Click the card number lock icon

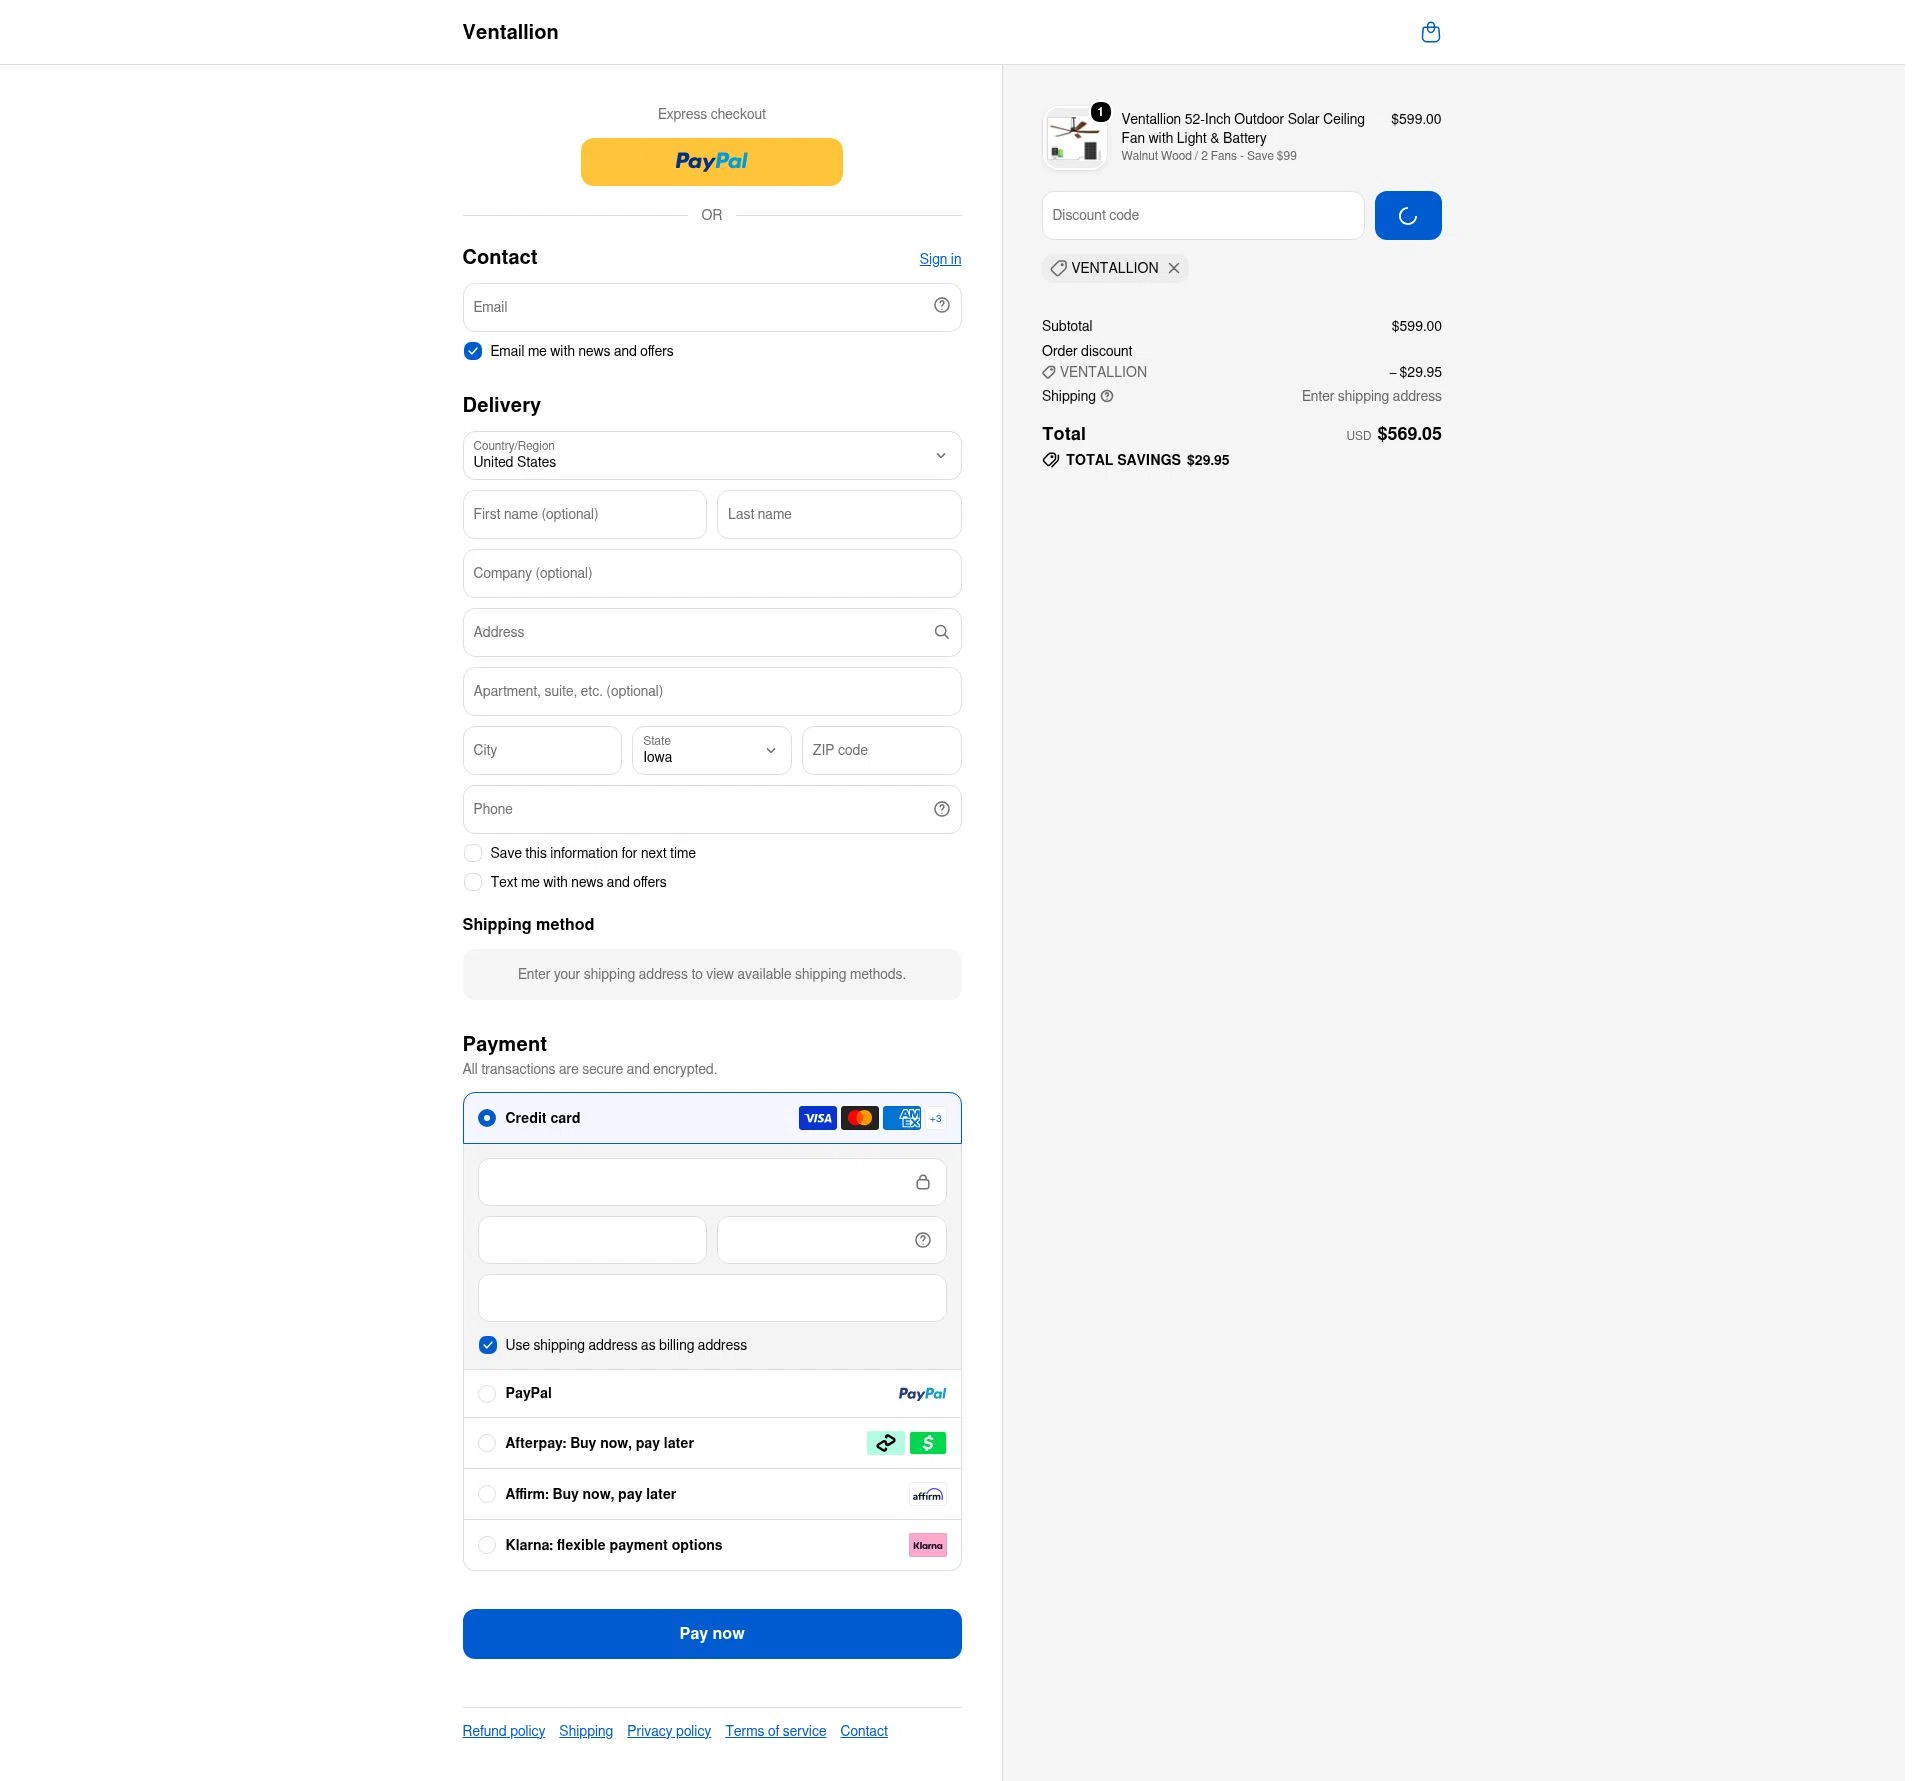[922, 1182]
